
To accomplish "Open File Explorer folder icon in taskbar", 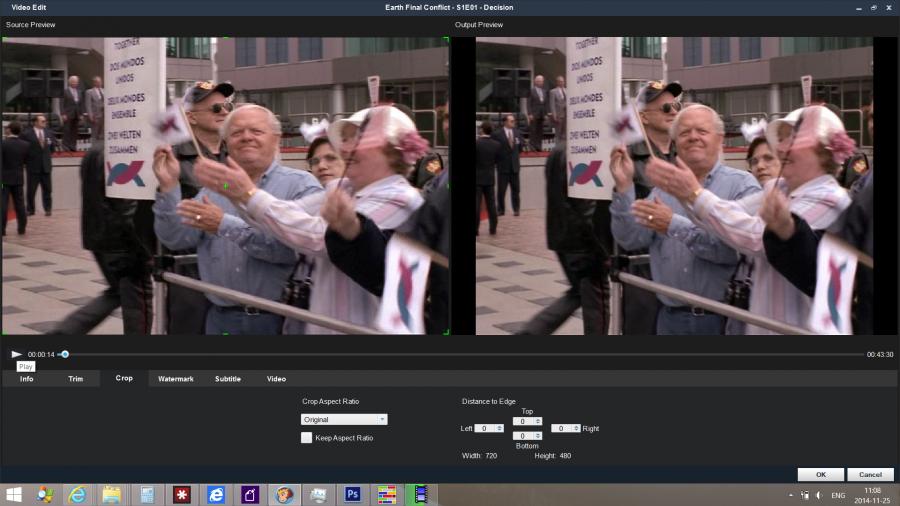I will click(x=112, y=494).
